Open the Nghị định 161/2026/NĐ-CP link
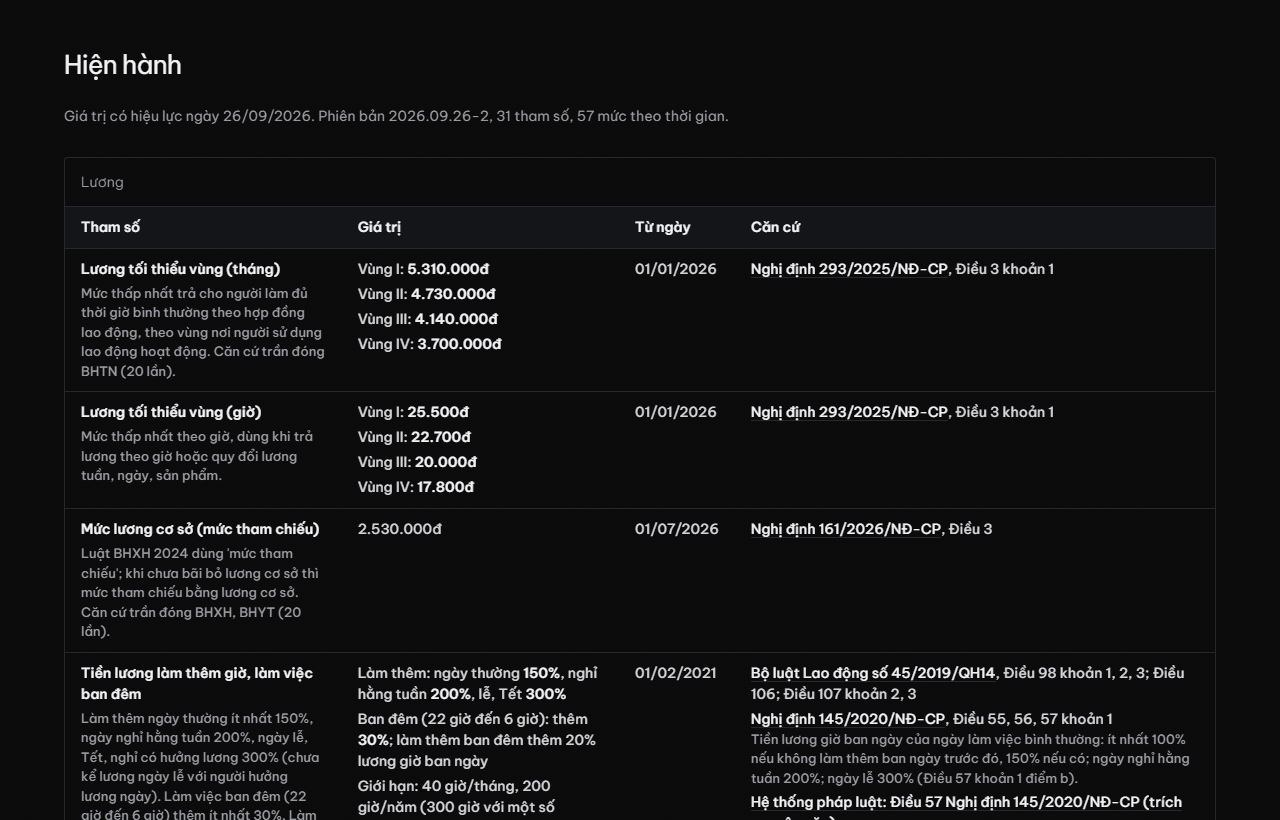This screenshot has width=1280, height=820. pos(846,529)
